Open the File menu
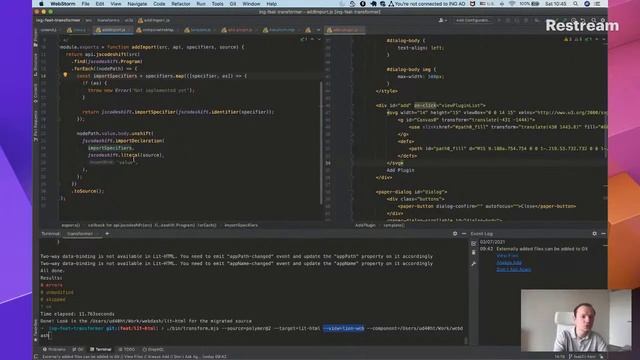 [x=85, y=4]
